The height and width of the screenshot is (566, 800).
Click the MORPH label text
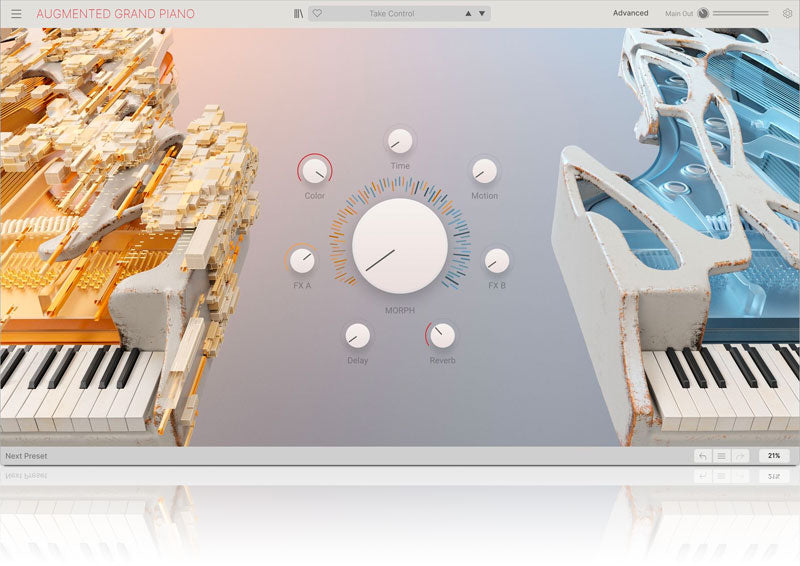[400, 310]
